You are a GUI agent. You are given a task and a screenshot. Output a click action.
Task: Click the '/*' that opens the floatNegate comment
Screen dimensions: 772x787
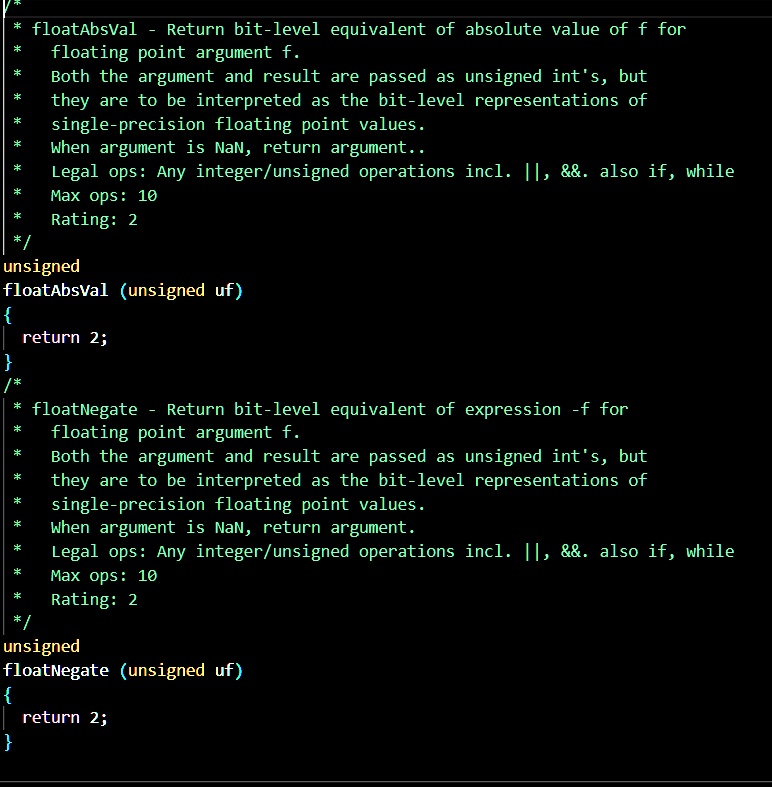point(12,385)
